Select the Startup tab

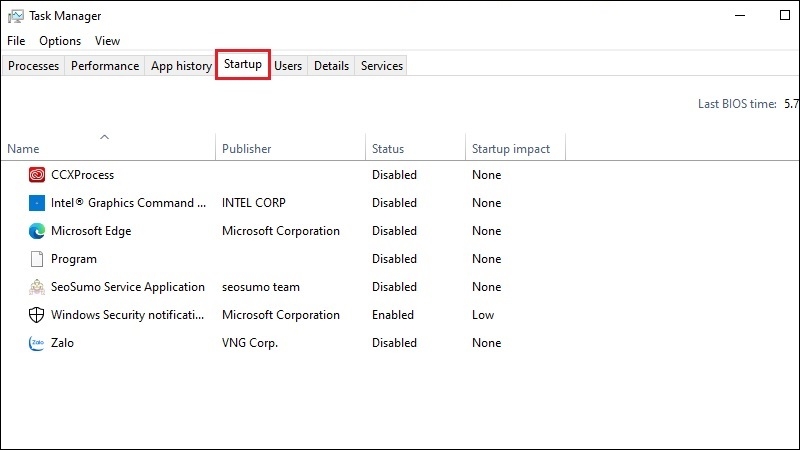pos(243,64)
